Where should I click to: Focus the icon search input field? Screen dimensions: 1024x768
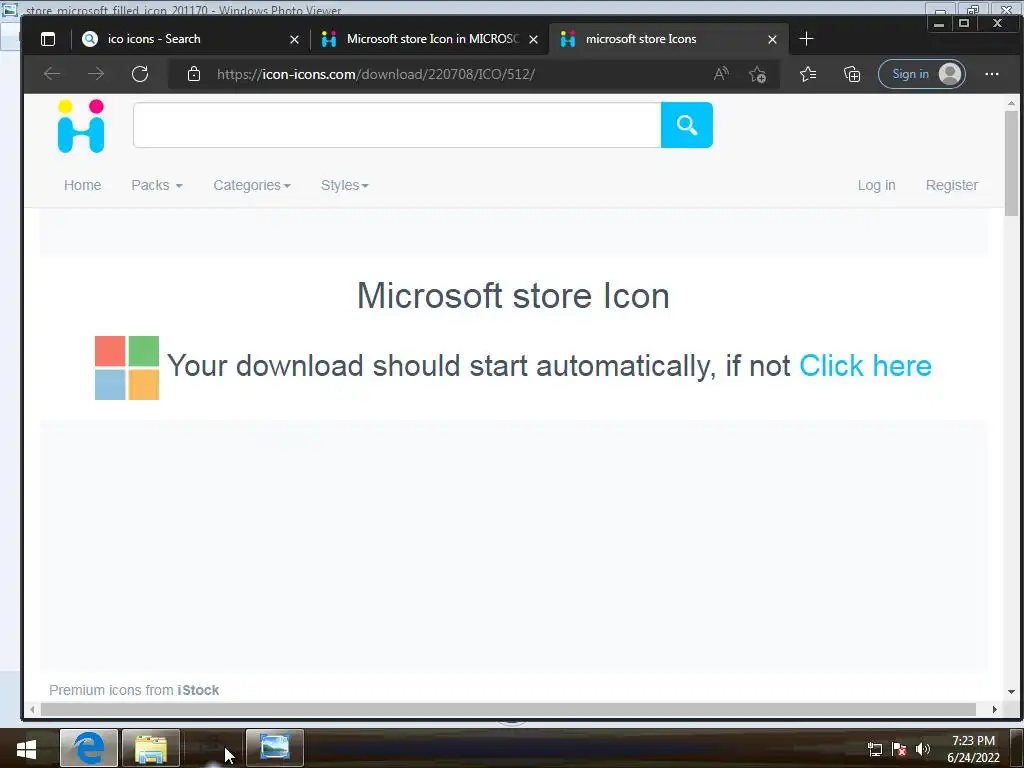click(x=397, y=125)
